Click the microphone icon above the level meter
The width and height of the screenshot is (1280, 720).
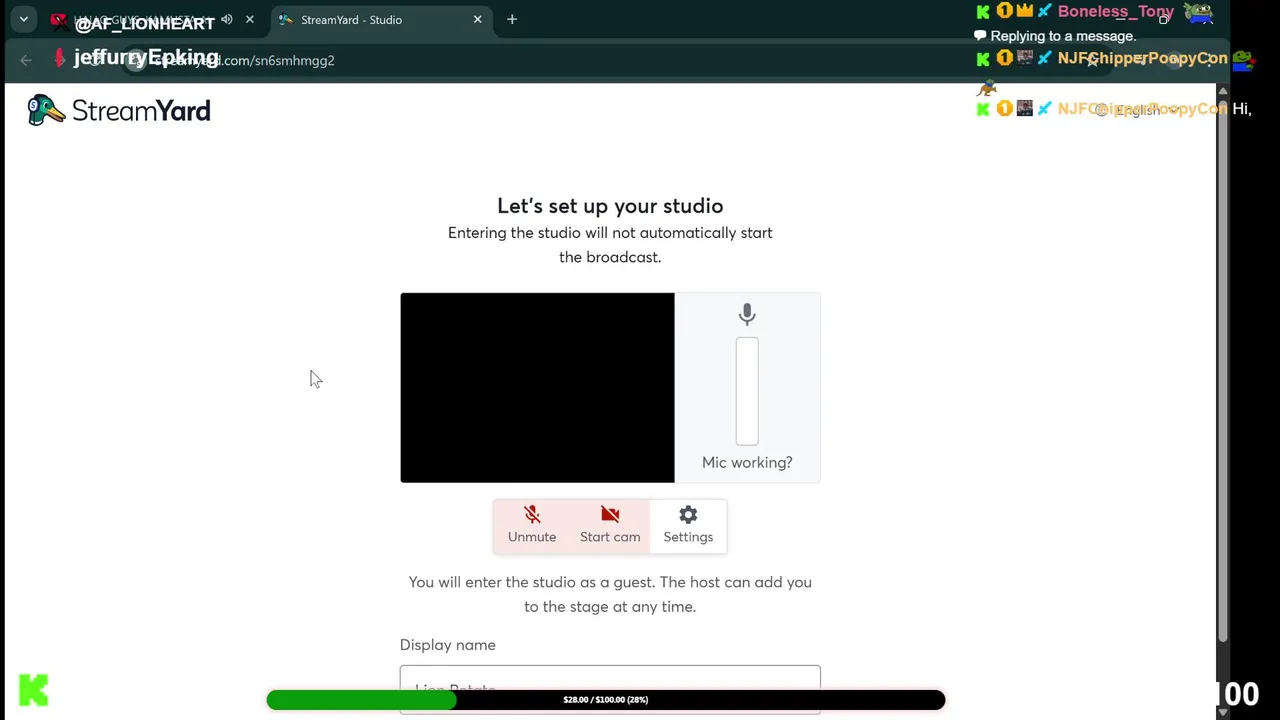coord(747,314)
